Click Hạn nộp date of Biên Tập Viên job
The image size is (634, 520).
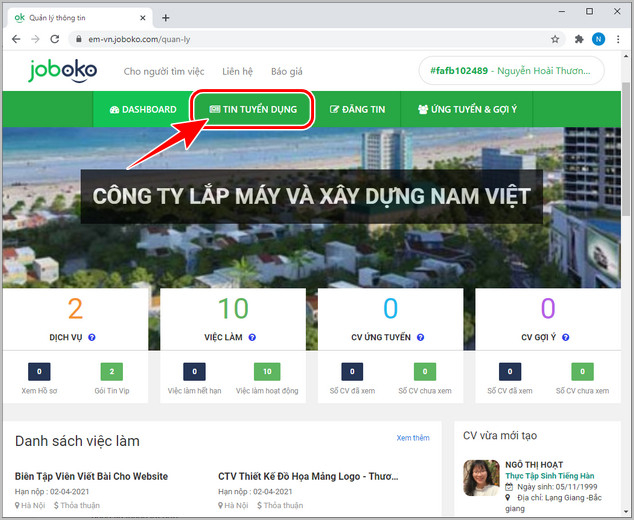(52, 492)
